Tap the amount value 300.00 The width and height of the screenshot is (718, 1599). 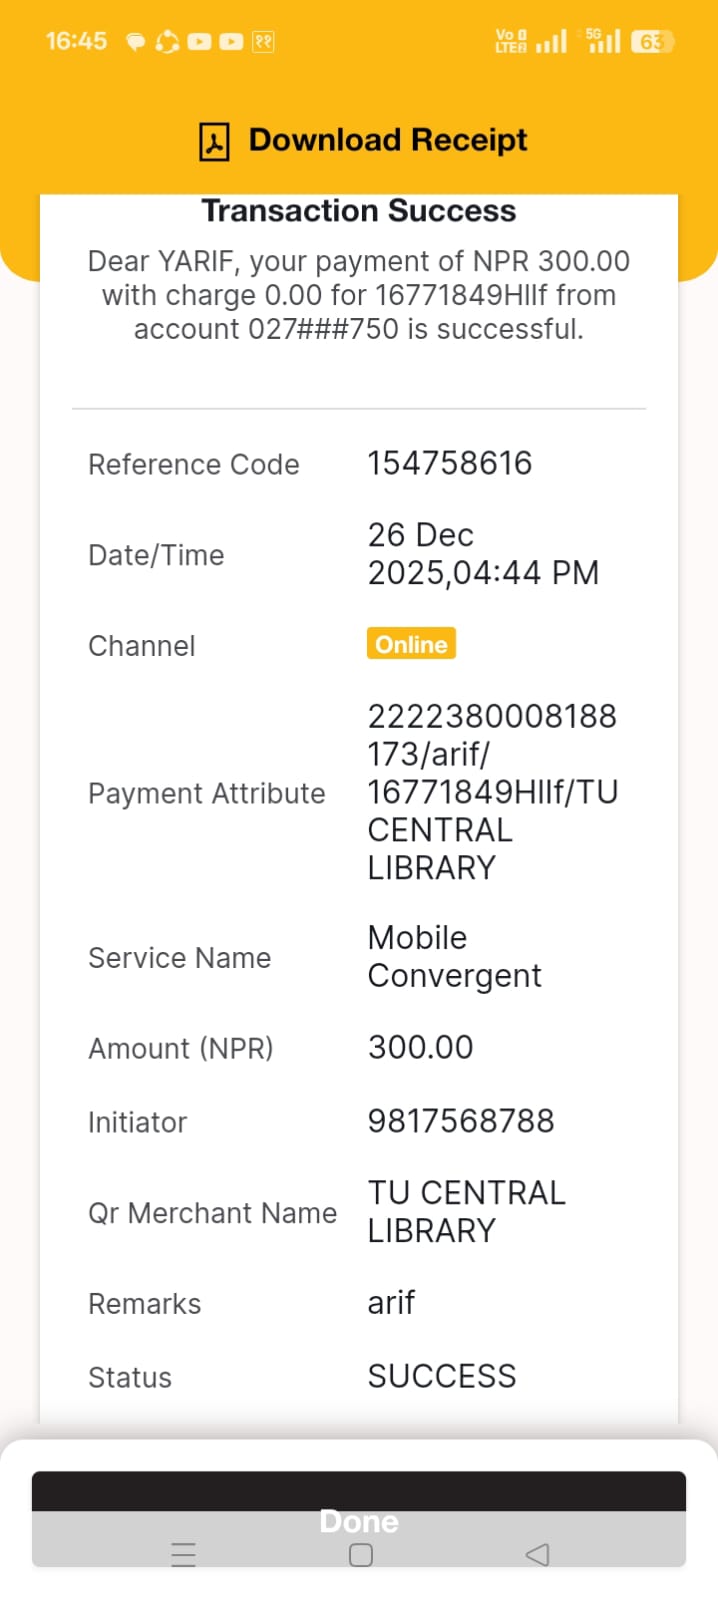coord(421,1047)
